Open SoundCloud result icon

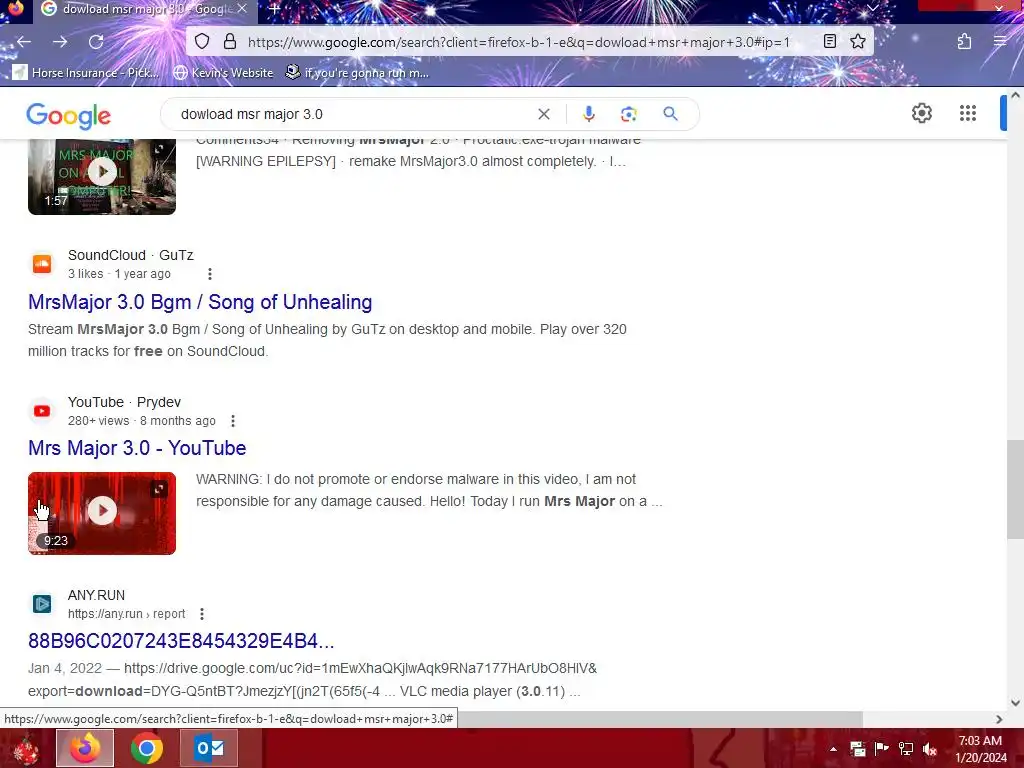[42, 264]
